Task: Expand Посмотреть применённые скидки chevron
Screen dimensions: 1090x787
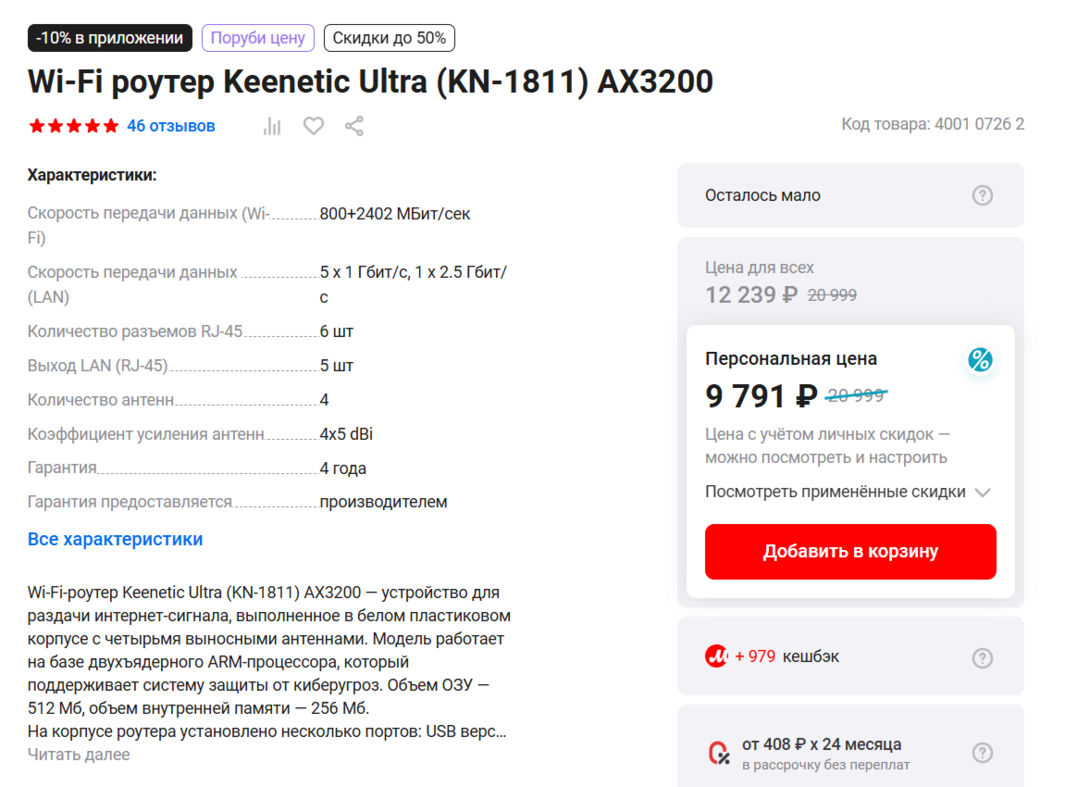Action: click(982, 492)
